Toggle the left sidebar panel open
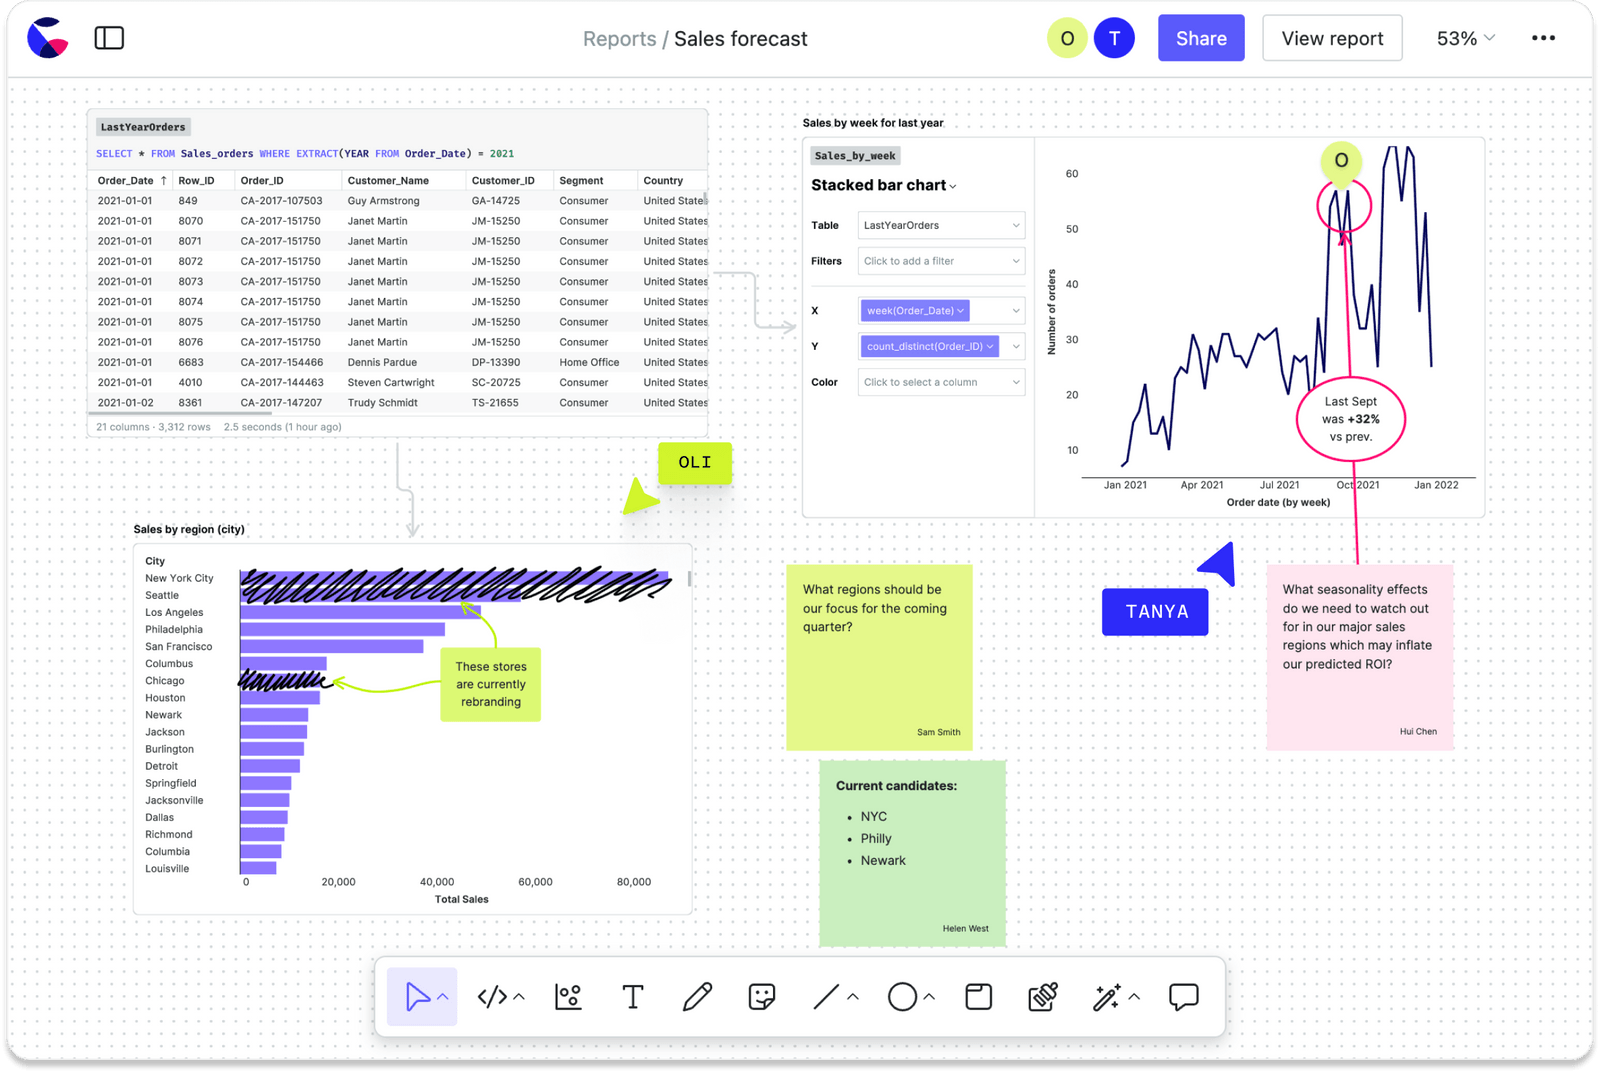The width and height of the screenshot is (1600, 1073). pos(109,37)
